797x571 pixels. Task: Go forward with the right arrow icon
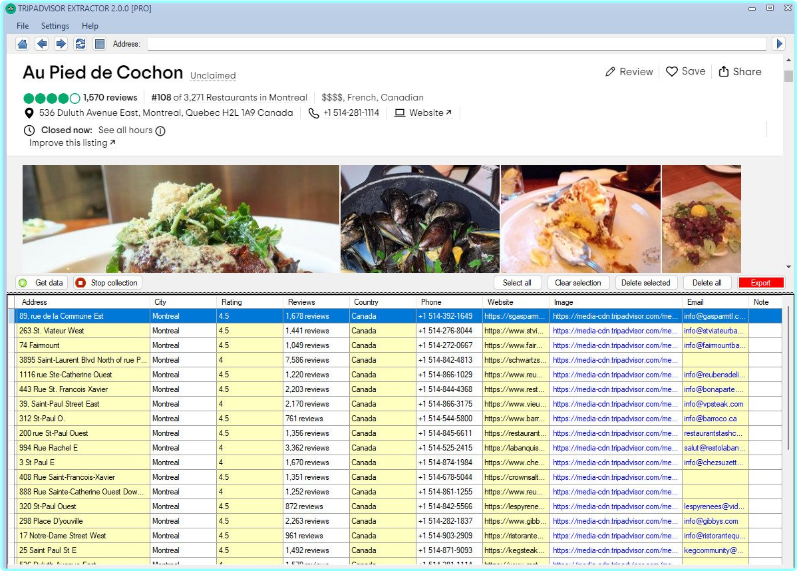point(61,44)
